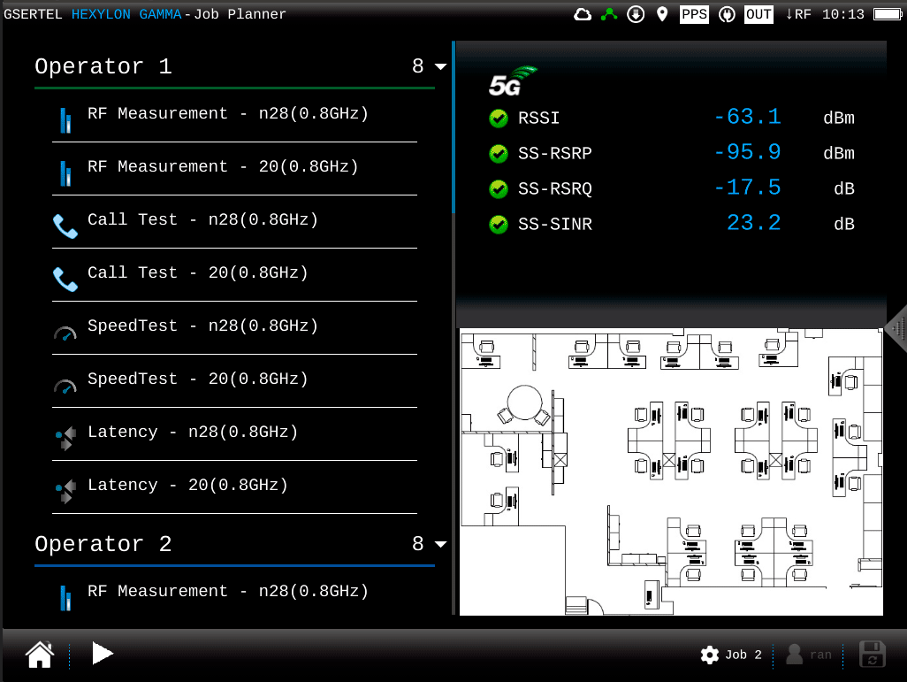Open the cloud status icon in top bar

pos(582,14)
